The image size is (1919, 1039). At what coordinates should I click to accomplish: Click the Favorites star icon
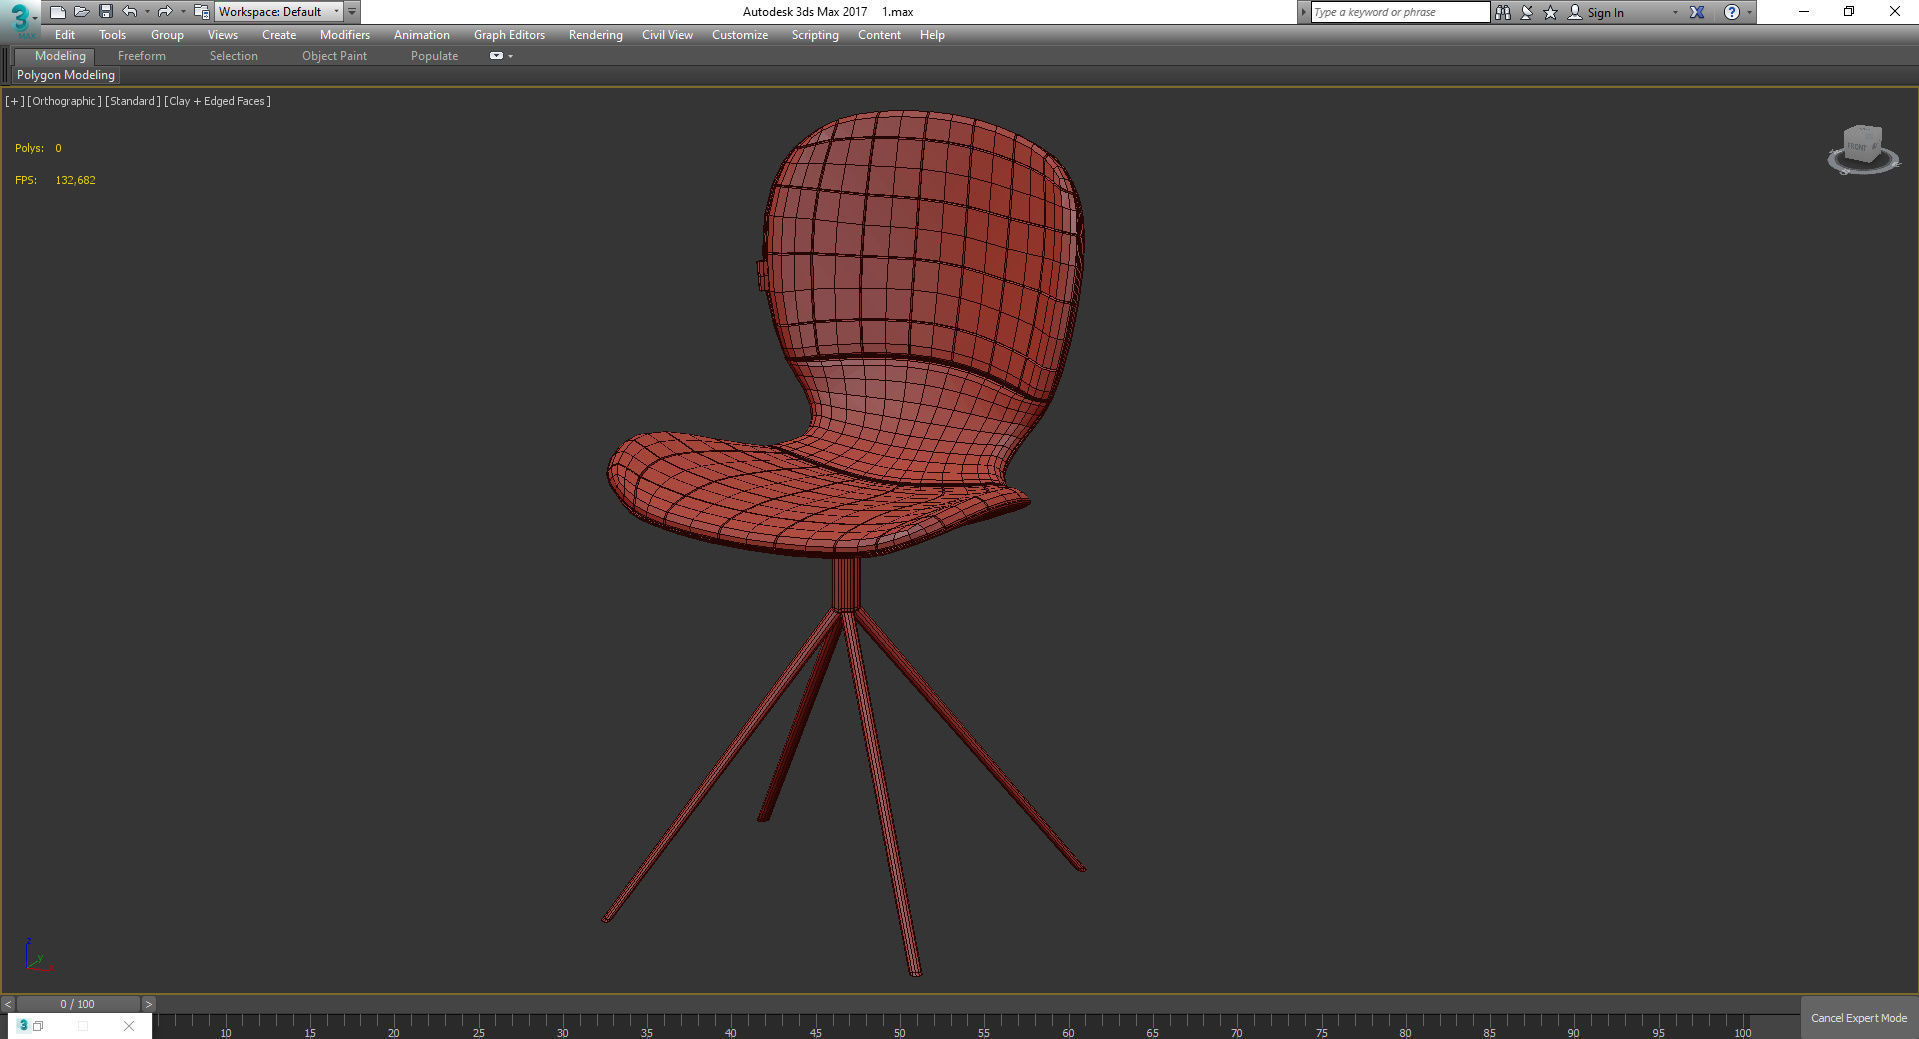pos(1551,12)
